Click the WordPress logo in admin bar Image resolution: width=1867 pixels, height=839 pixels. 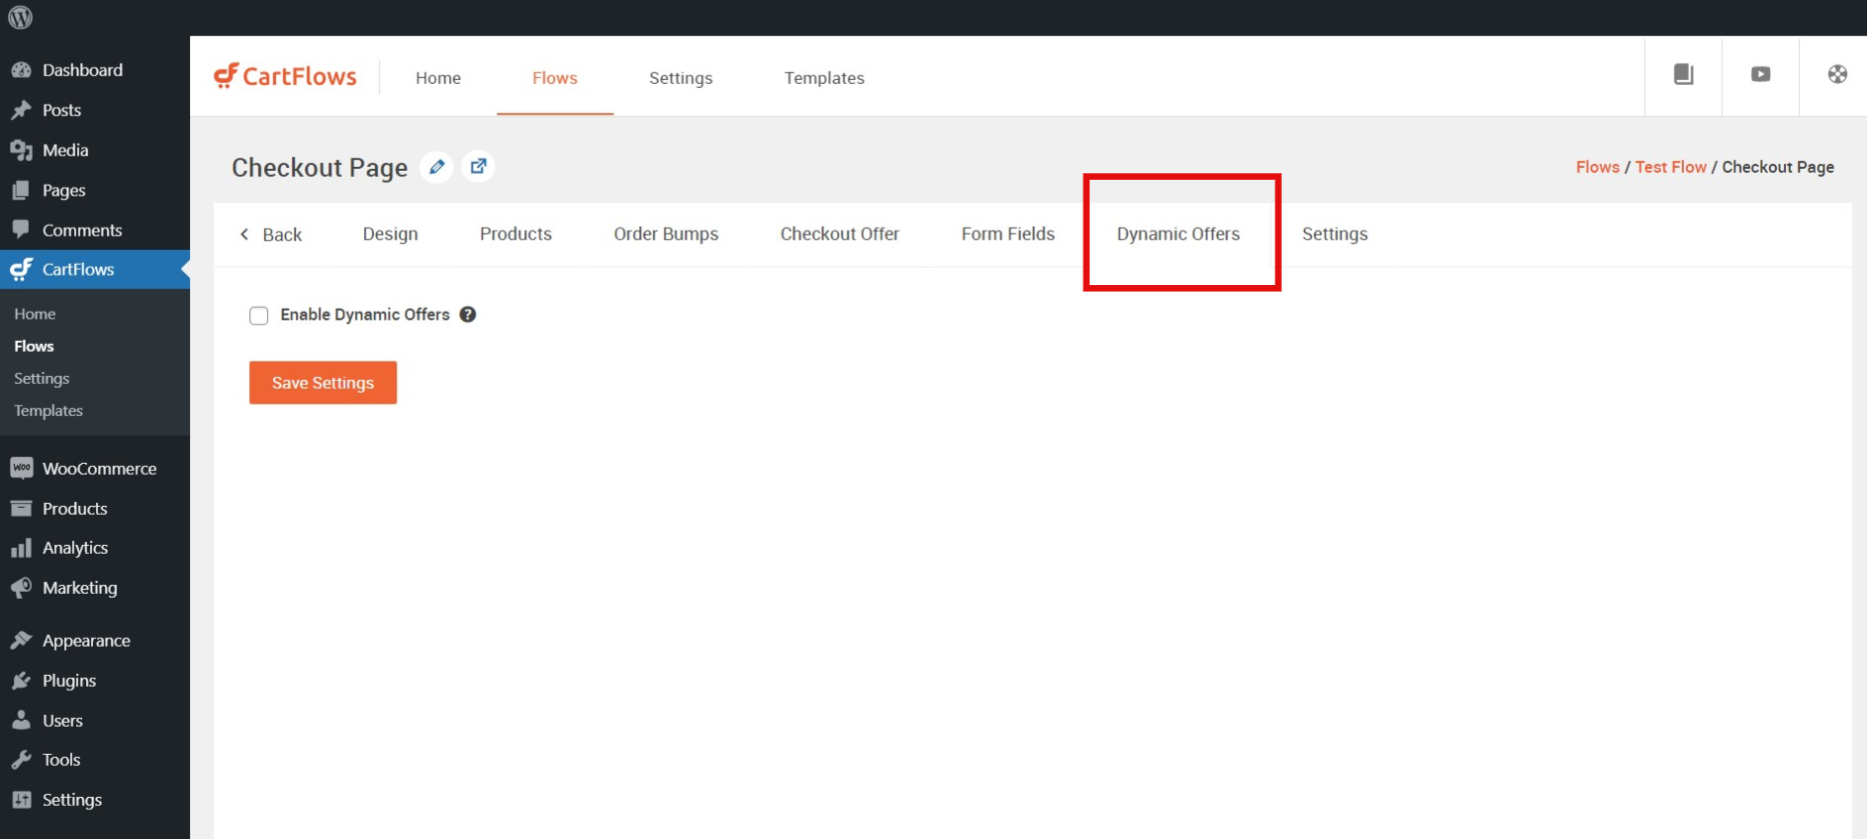click(x=20, y=17)
